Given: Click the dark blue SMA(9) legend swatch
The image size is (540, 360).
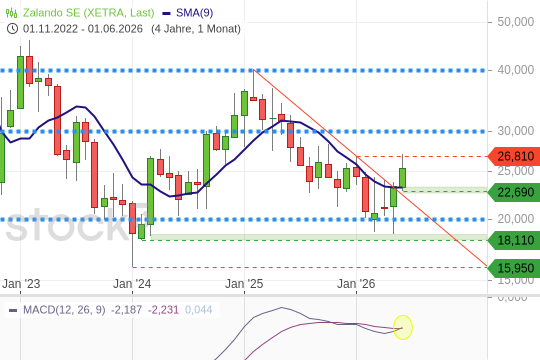Looking at the screenshot, I should (167, 13).
